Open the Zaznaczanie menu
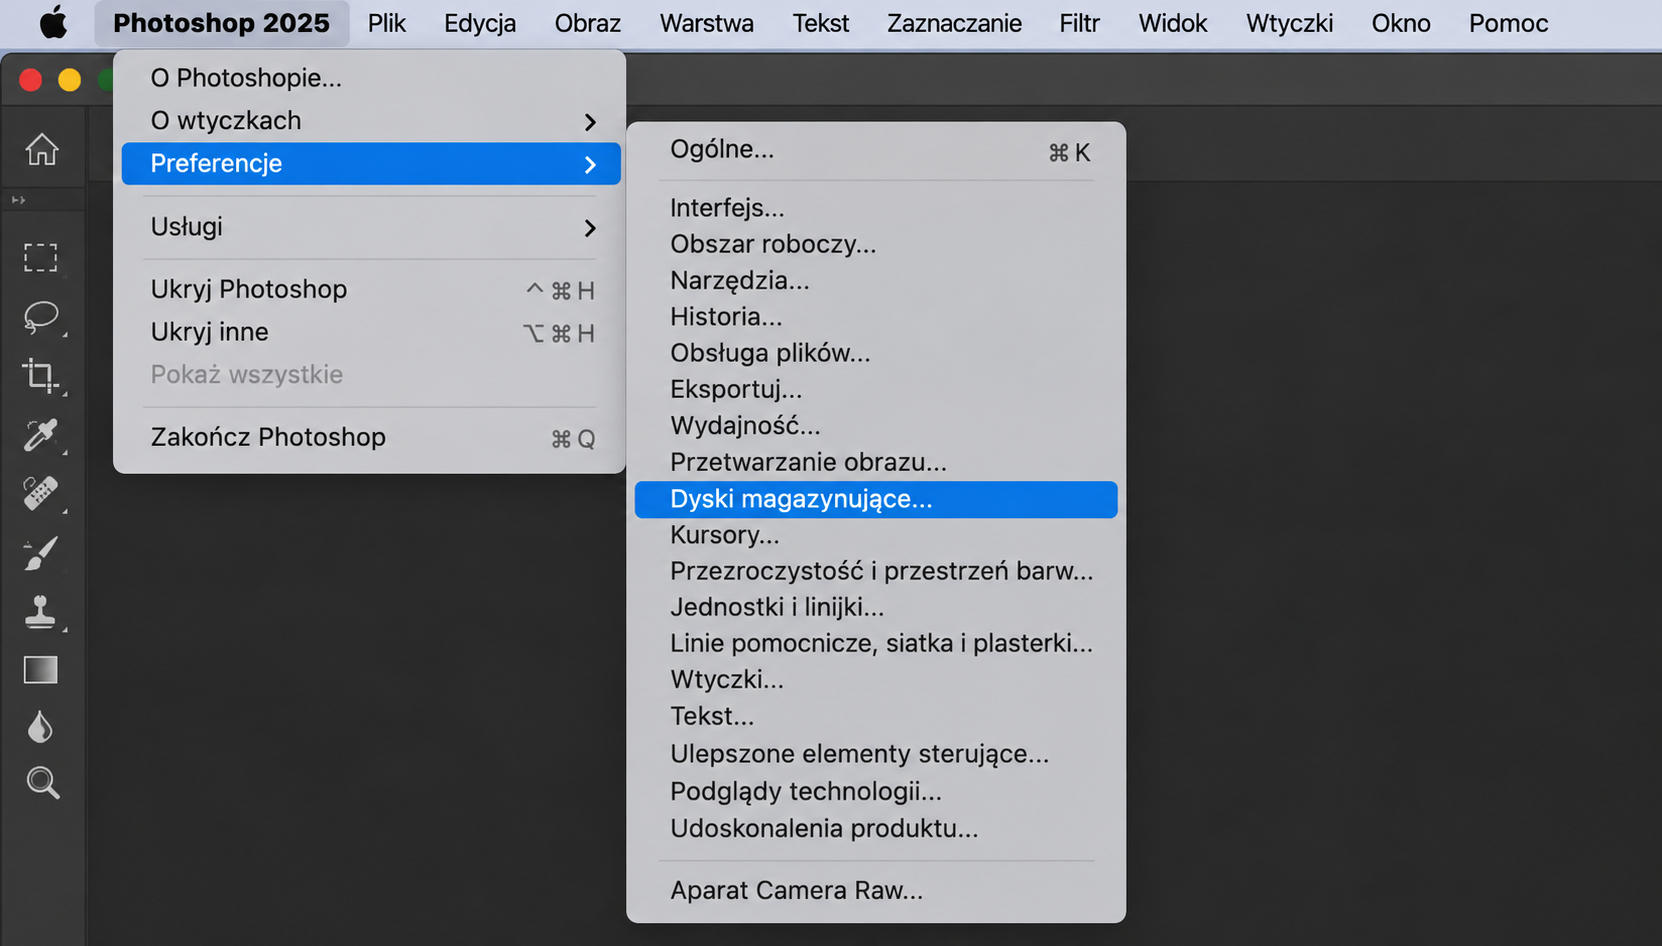 tap(955, 23)
